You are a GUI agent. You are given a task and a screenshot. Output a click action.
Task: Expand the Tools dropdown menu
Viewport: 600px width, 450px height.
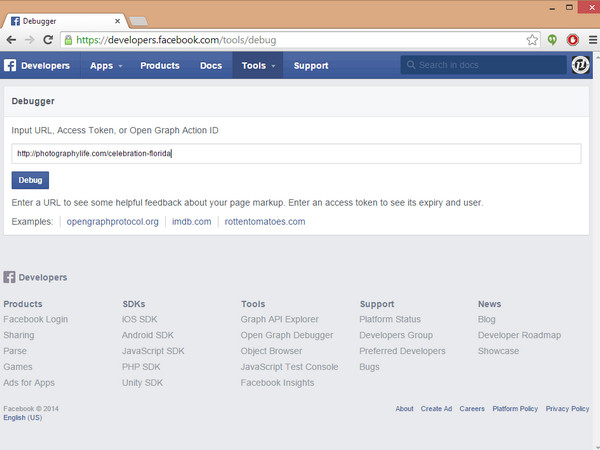[258, 66]
